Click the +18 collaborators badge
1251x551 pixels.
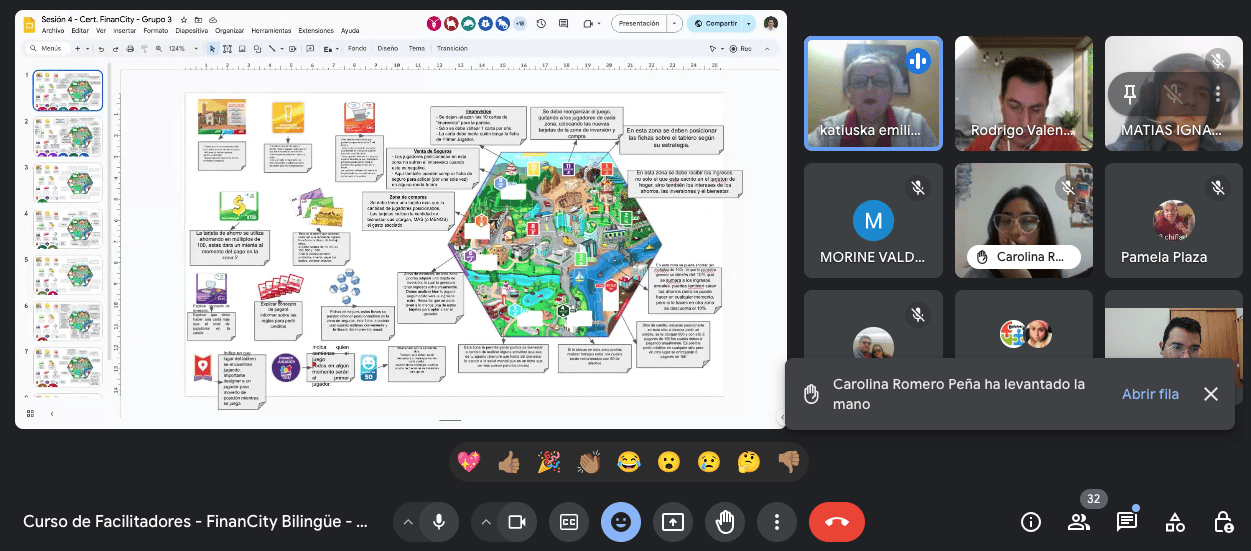[x=520, y=23]
